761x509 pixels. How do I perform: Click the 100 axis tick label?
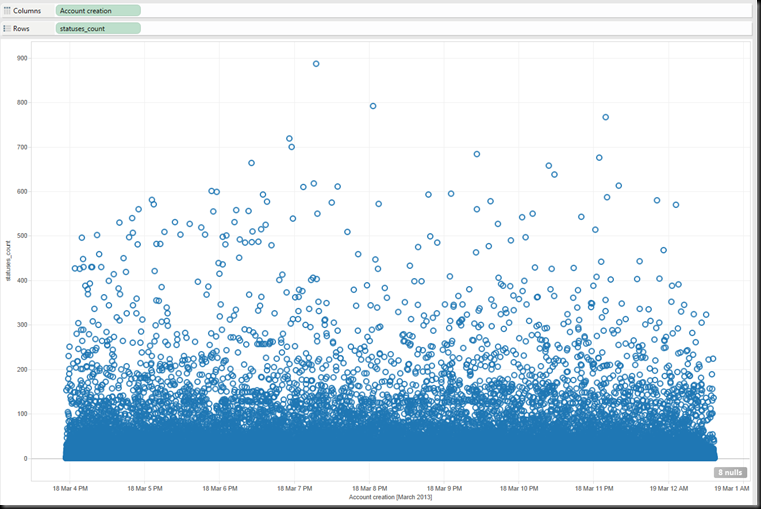pyautogui.click(x=22, y=414)
